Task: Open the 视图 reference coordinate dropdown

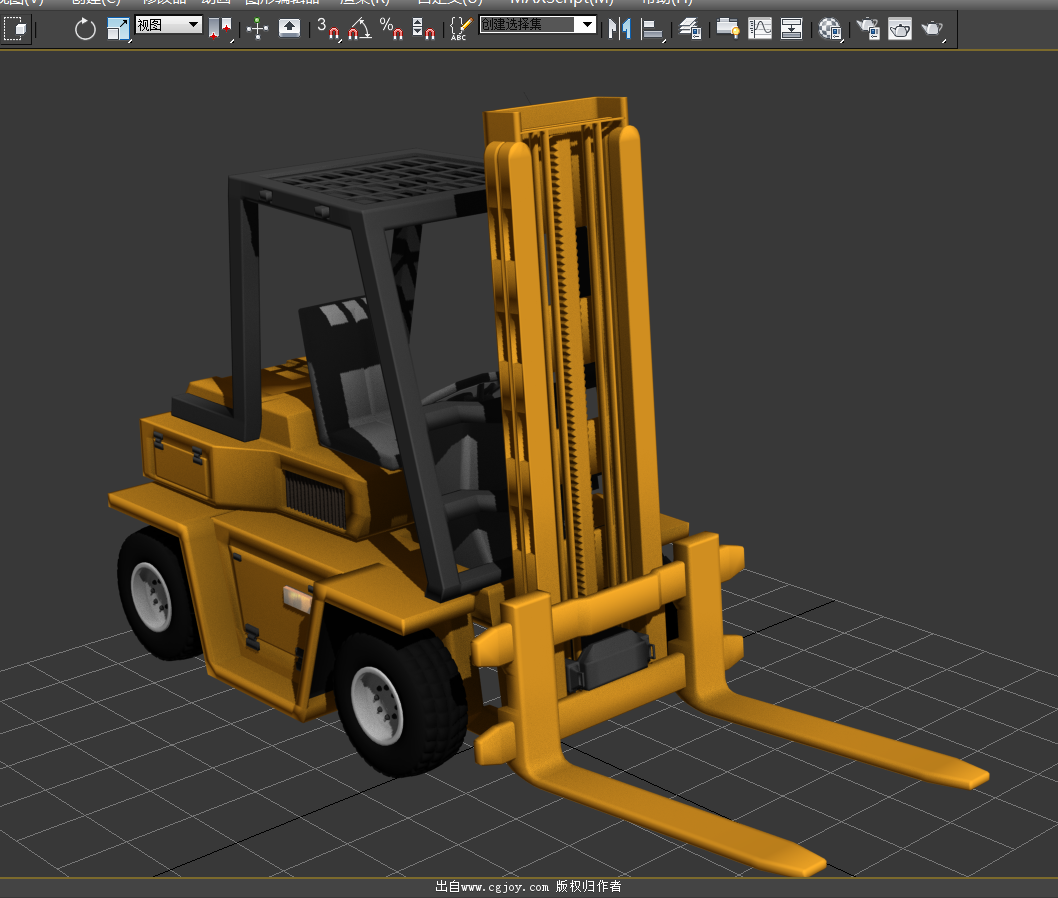Action: coord(169,25)
